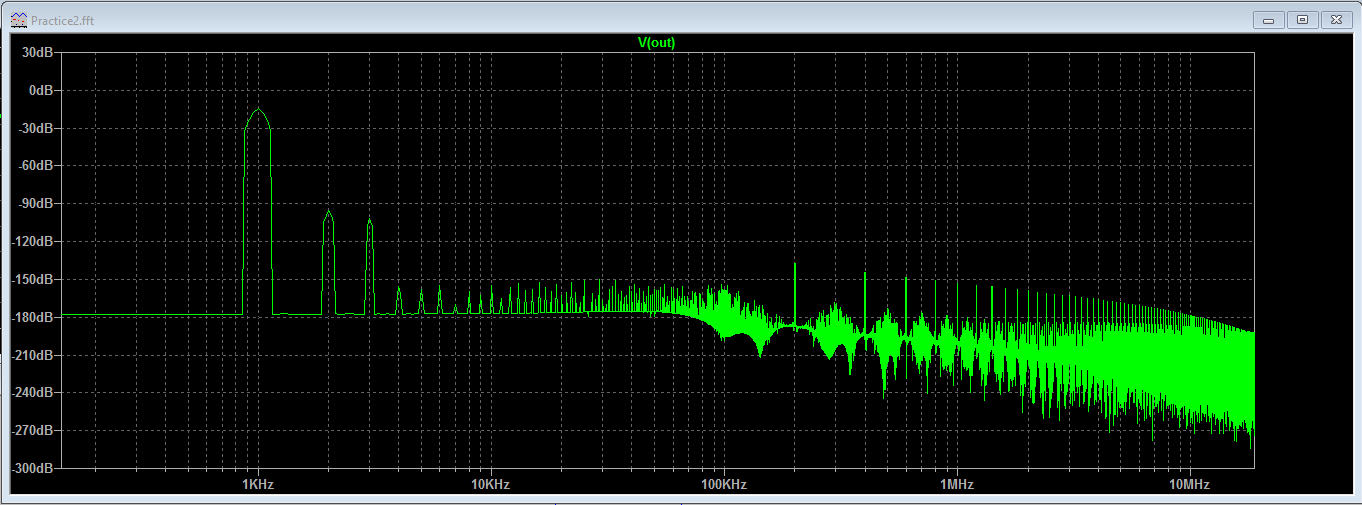Screen dimensions: 1362x505
Task: Click the -90dB axis label
Action: (x=34, y=204)
